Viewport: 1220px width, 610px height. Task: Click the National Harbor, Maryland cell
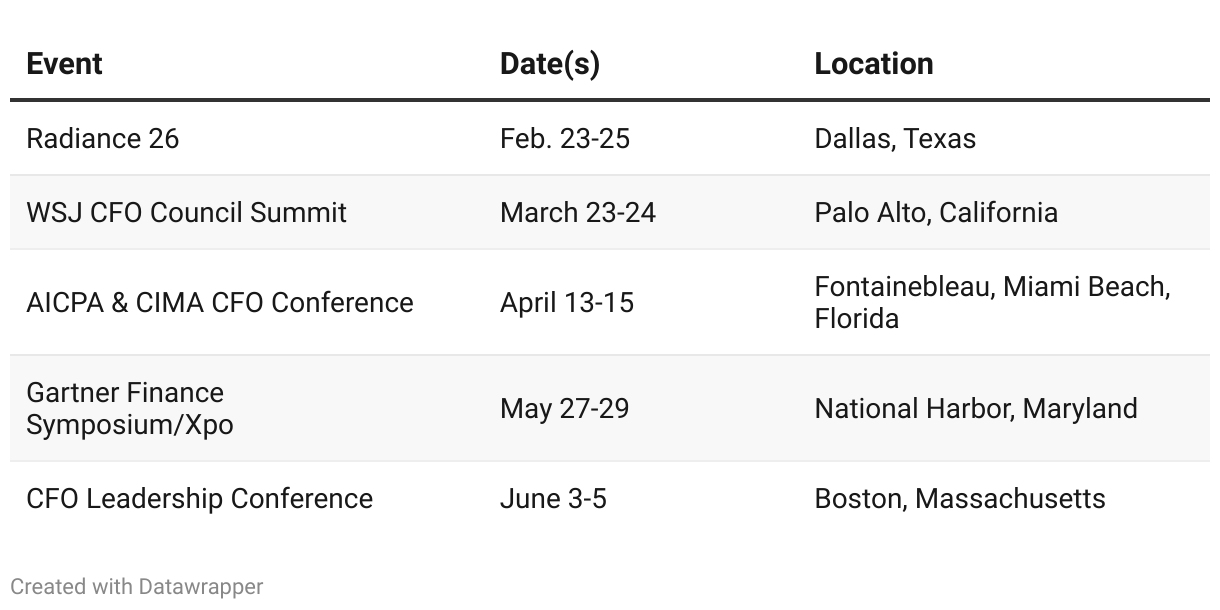976,408
